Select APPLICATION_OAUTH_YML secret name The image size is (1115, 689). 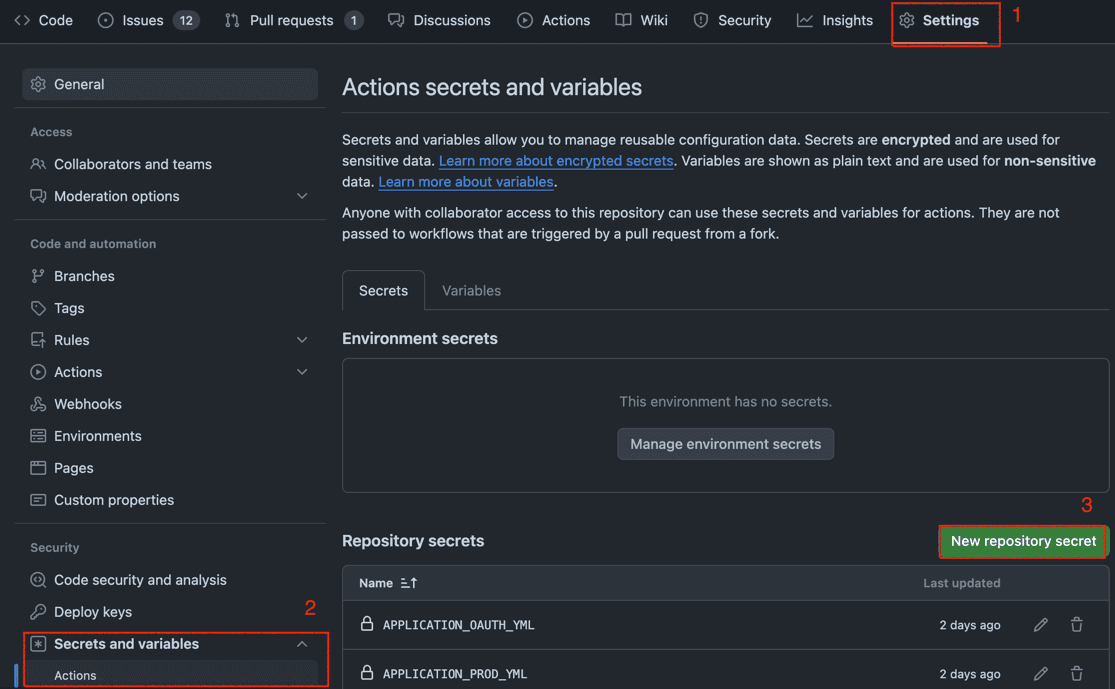459,625
